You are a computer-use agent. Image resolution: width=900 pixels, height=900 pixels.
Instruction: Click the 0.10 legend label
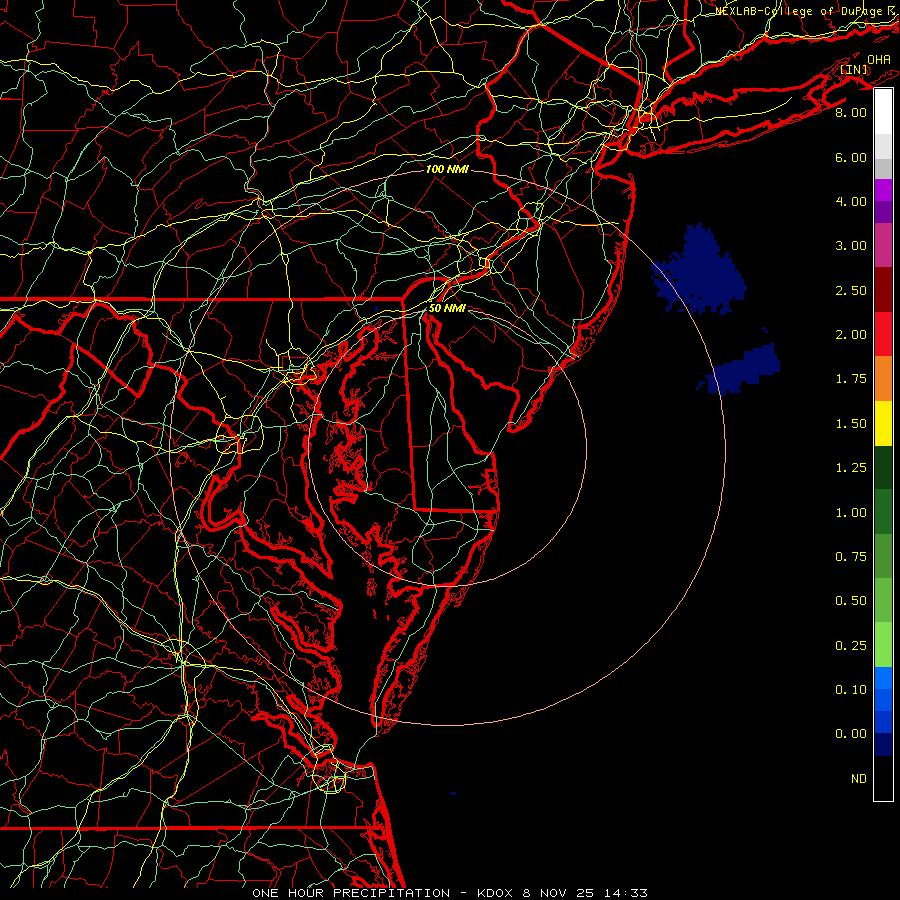click(851, 690)
